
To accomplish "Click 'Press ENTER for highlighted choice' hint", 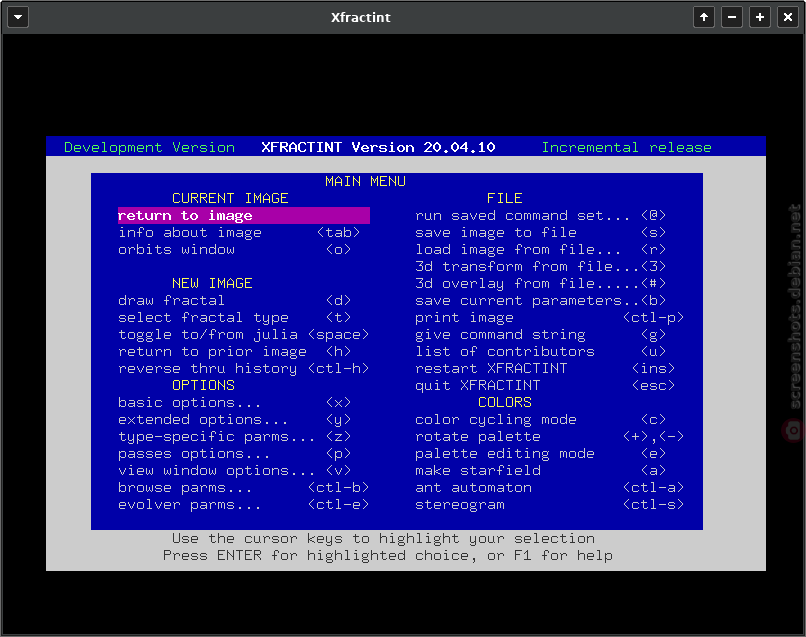I will pos(319,555).
